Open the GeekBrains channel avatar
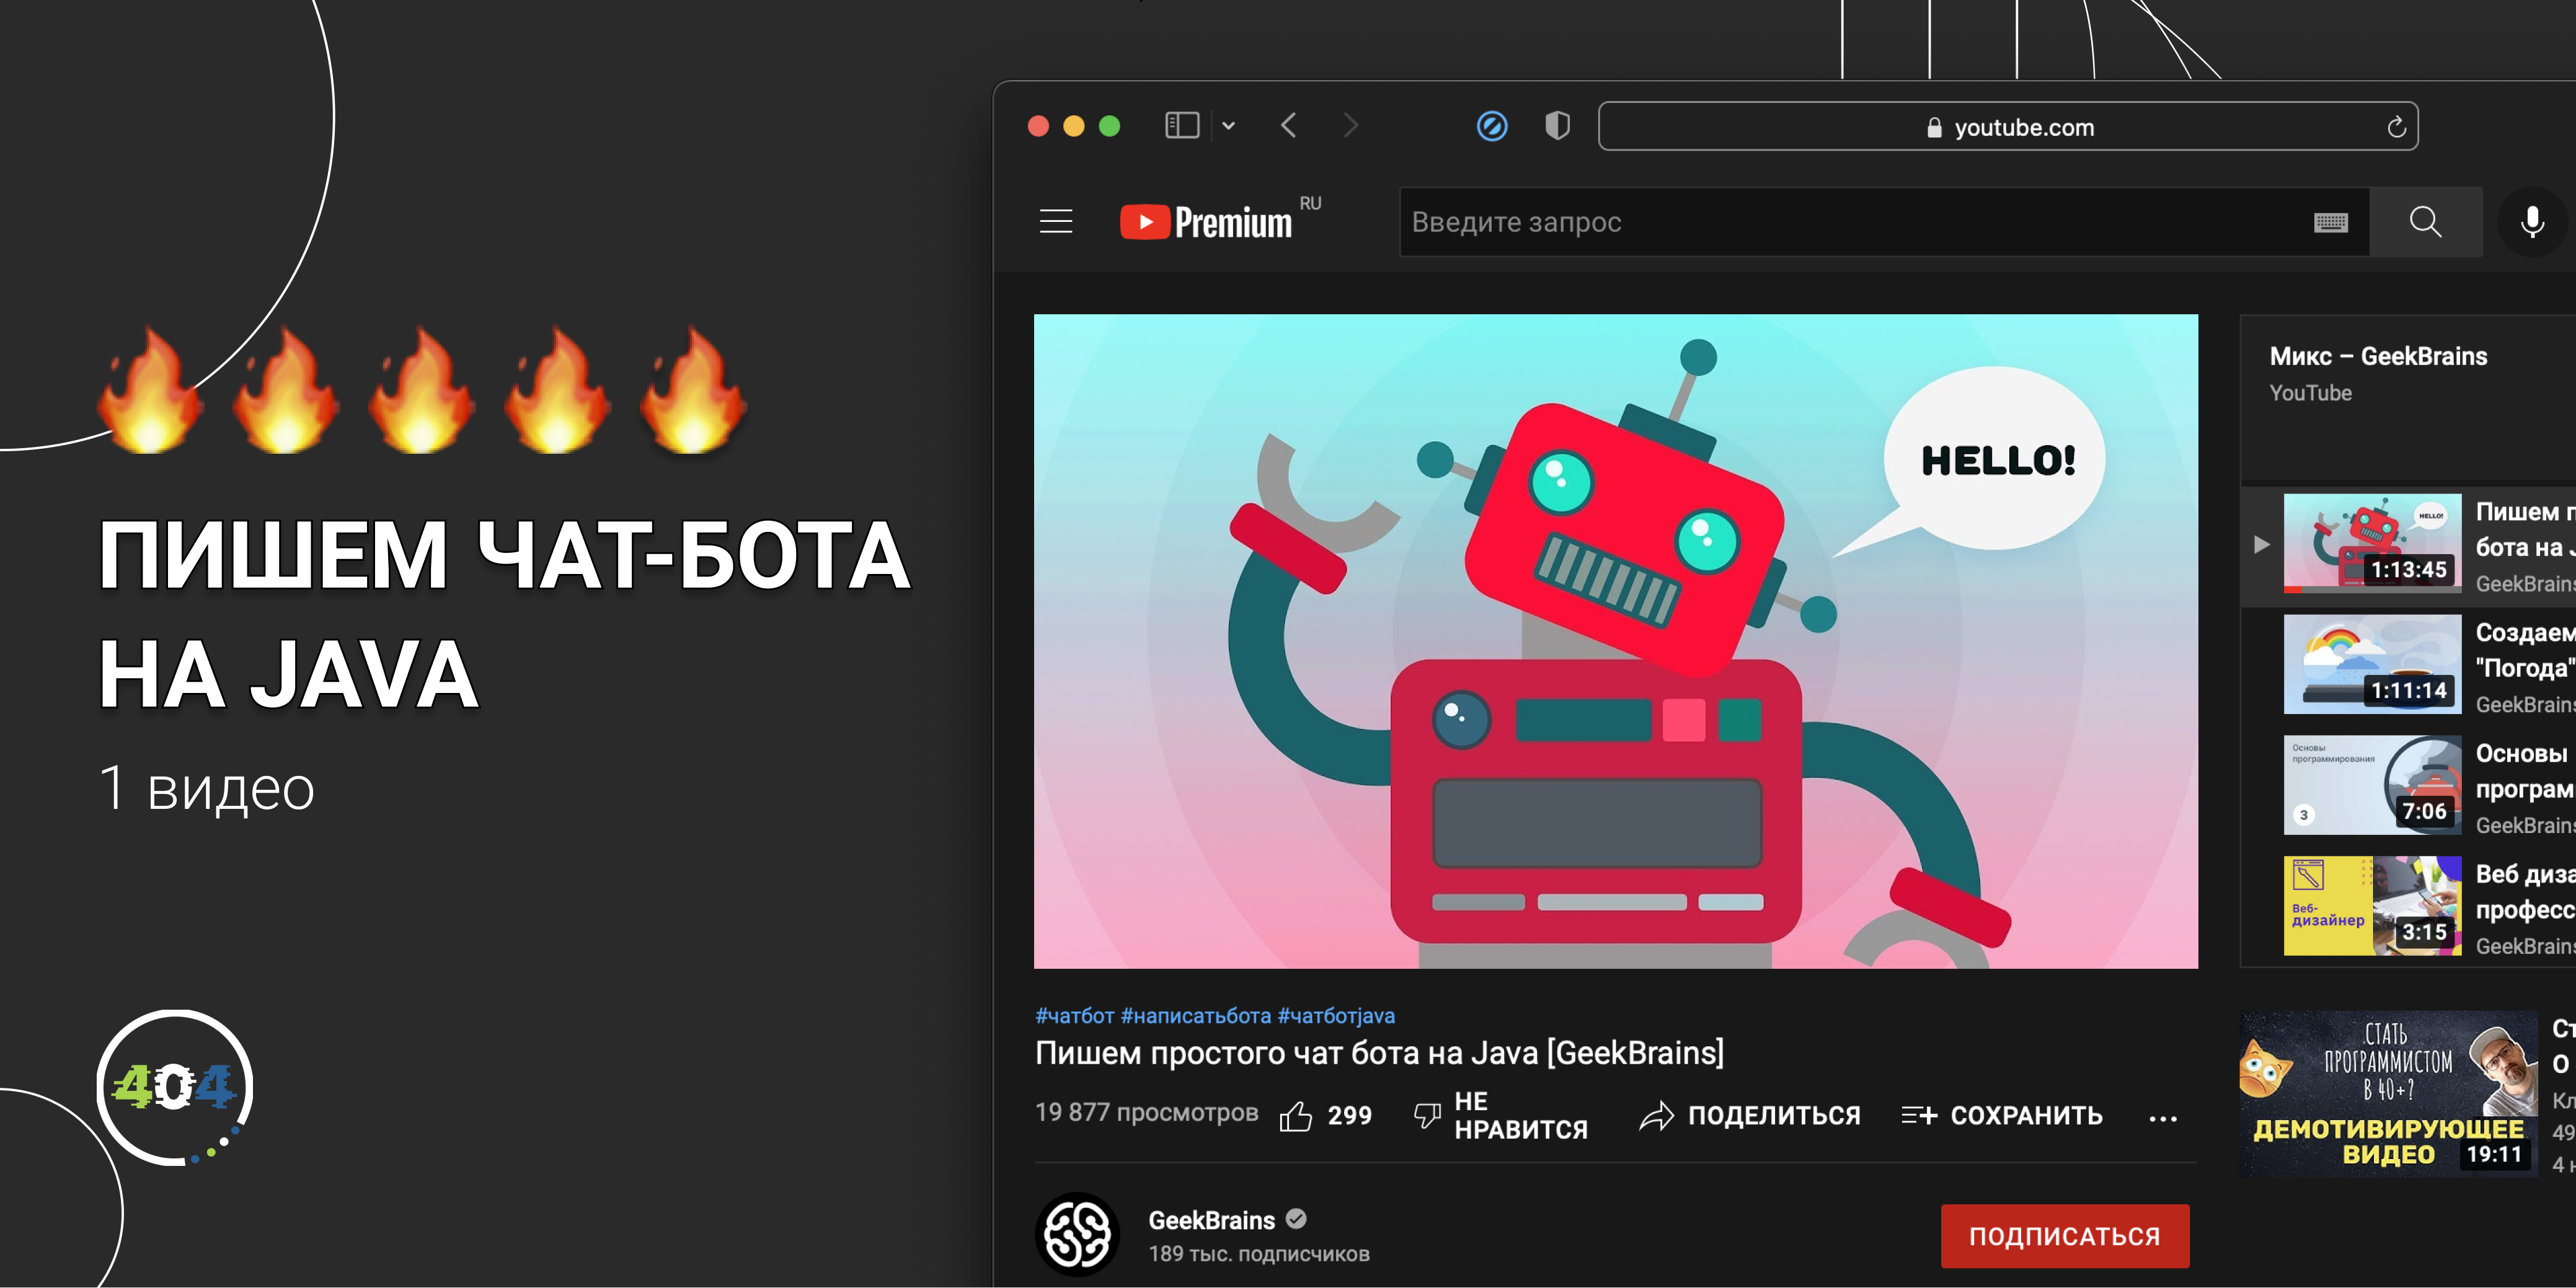2576x1288 pixels. 1076,1234
